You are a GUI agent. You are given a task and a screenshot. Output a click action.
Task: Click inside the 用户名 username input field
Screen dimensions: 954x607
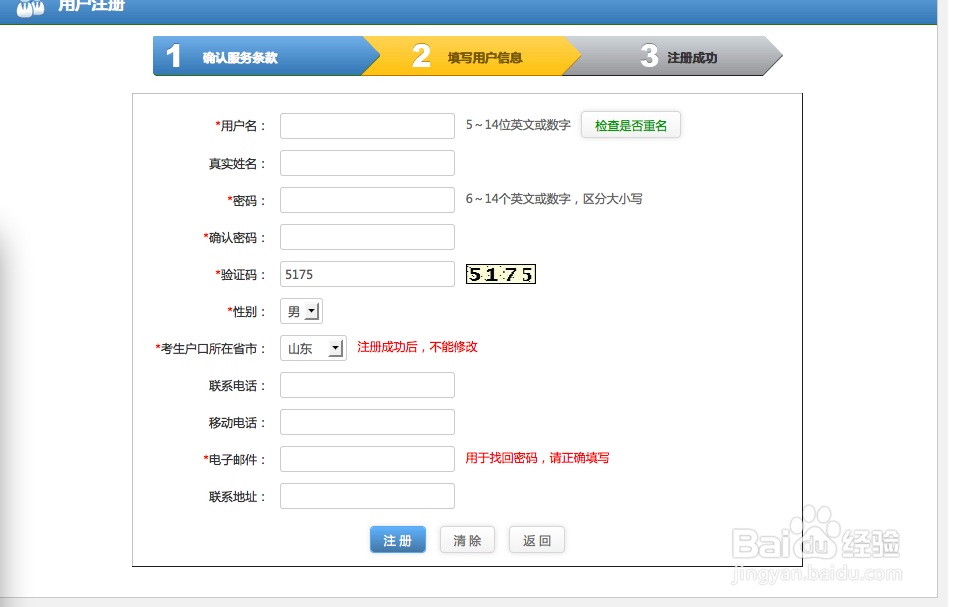tap(366, 125)
